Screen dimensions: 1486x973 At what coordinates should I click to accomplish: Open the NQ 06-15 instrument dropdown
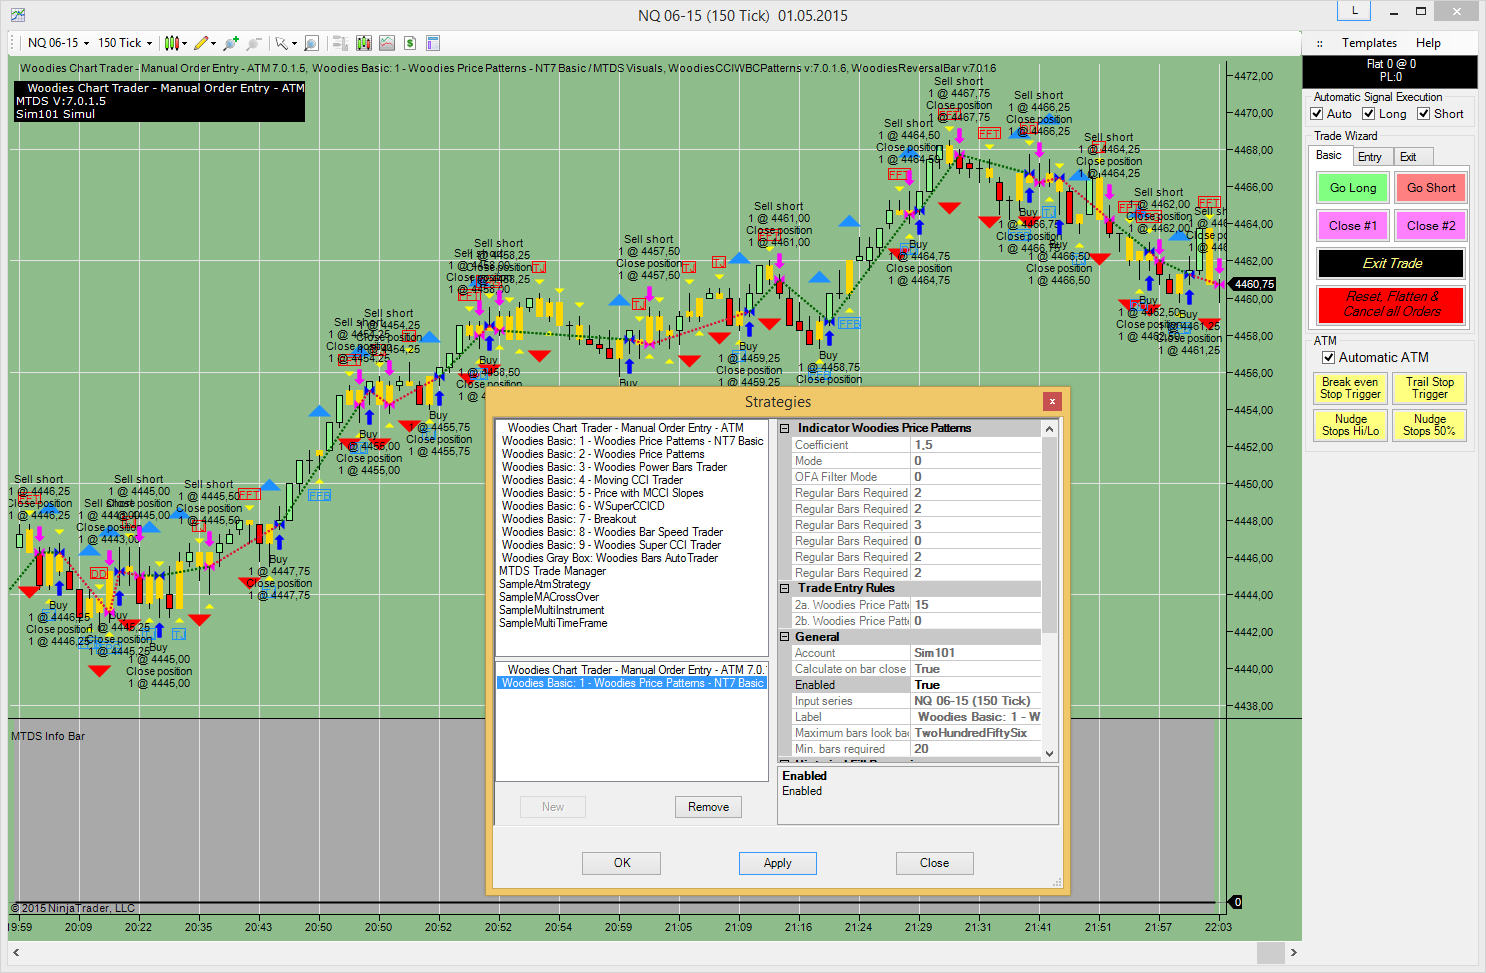click(x=58, y=43)
